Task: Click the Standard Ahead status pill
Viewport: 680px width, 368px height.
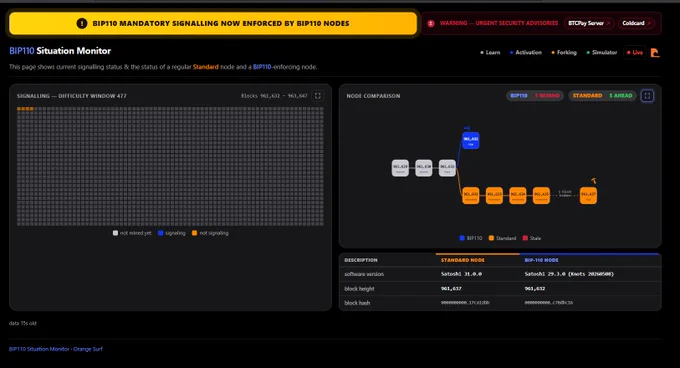Action: [x=602, y=96]
